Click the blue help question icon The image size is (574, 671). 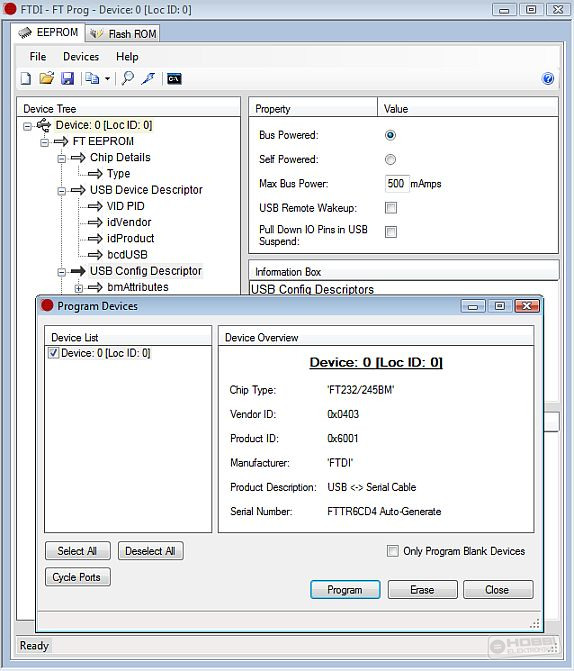click(548, 79)
